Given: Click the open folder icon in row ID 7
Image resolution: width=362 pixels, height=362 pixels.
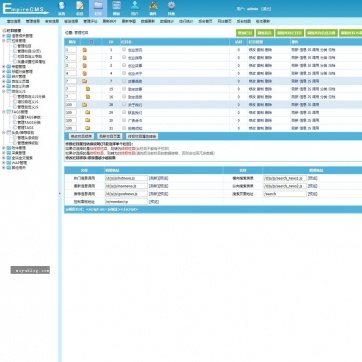Looking at the screenshot, I should point(85,81).
